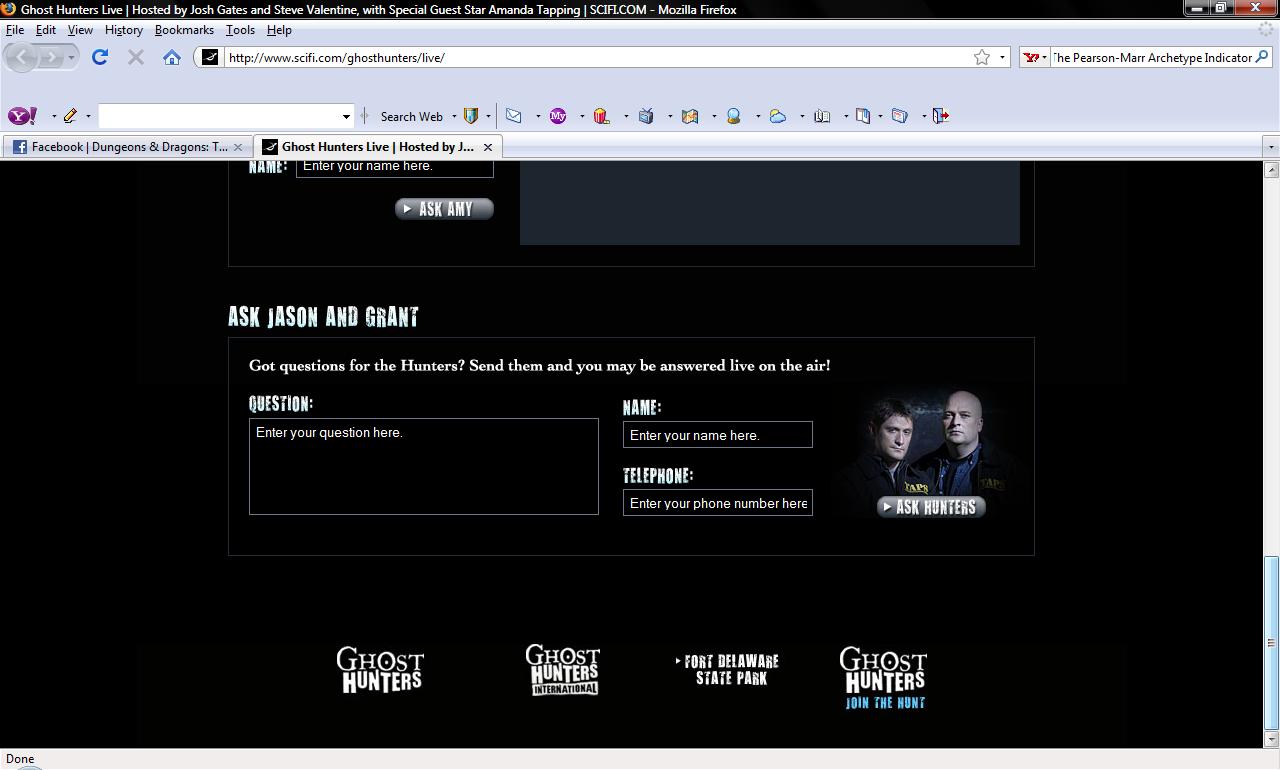Viewport: 1280px width, 770px height.
Task: Open Fort Delaware State Park link
Action: point(729,670)
